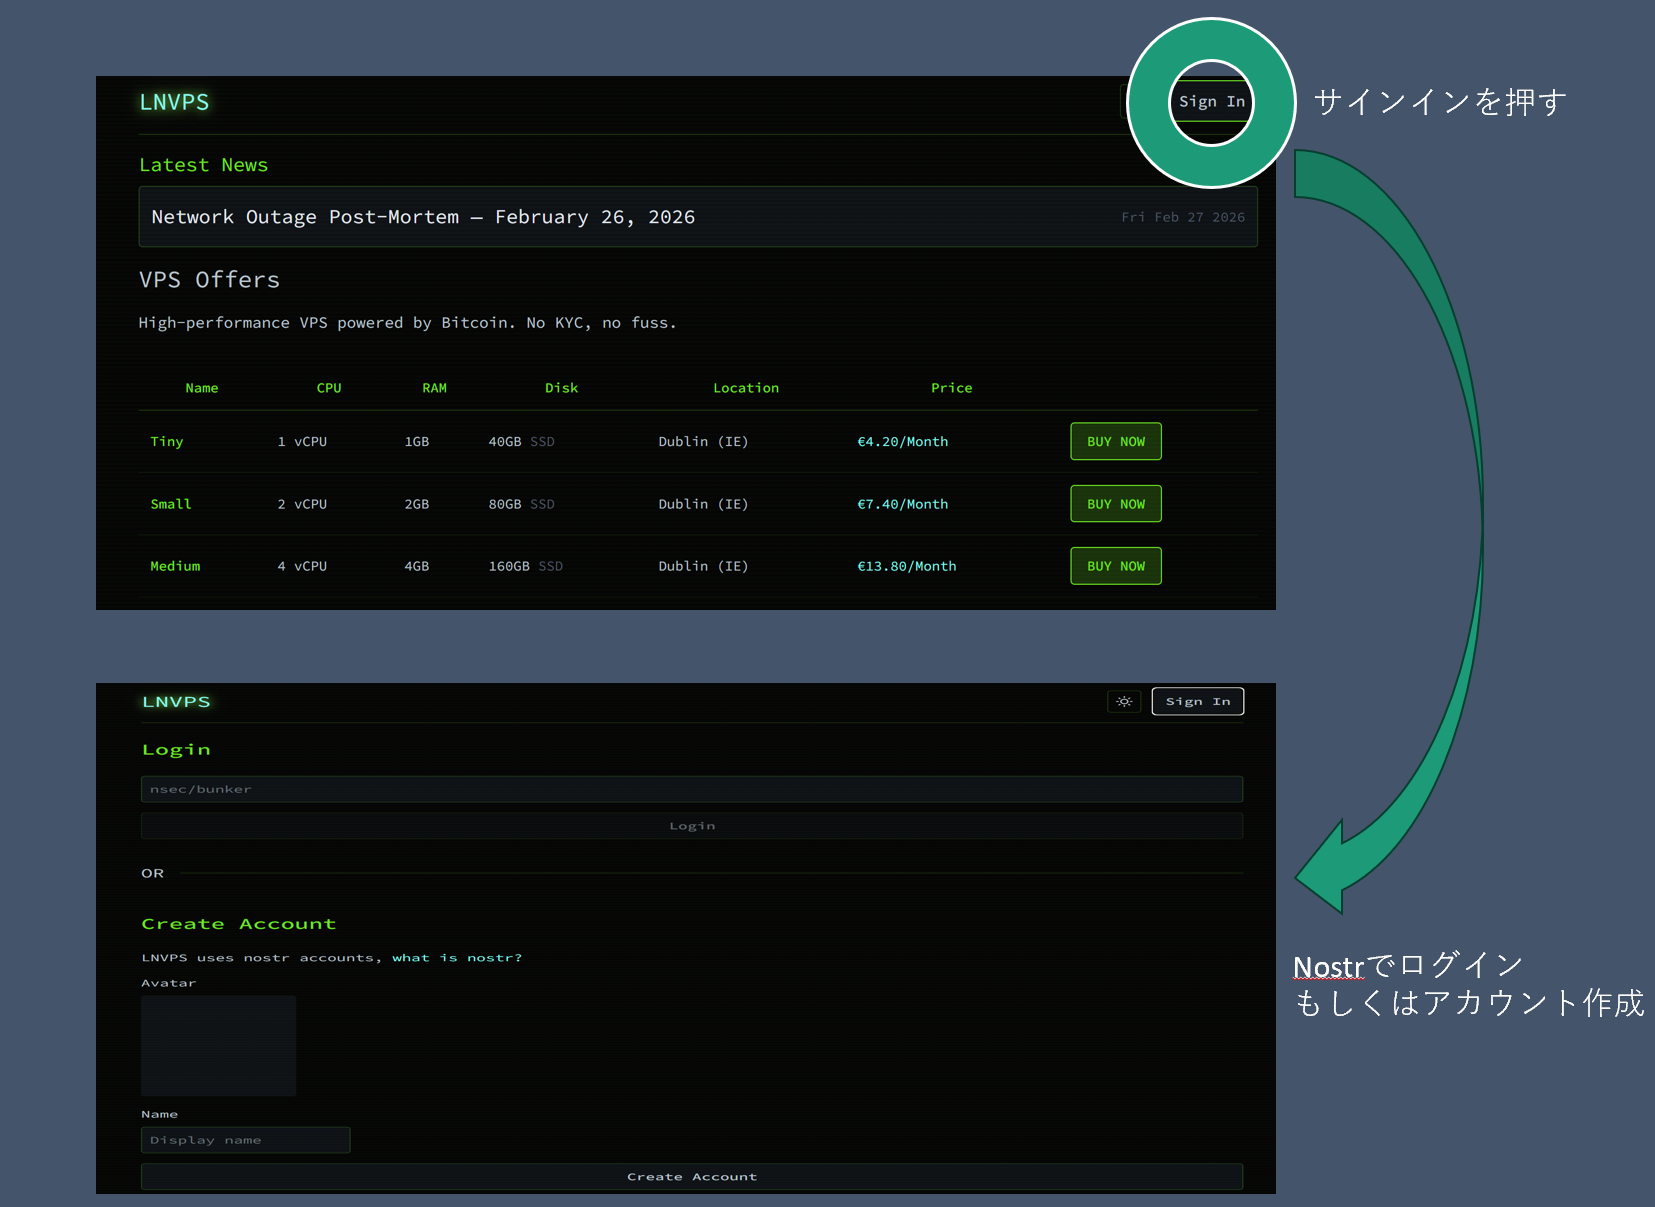The height and width of the screenshot is (1207, 1655).
Task: Click the Avatar upload placeholder box
Action: pos(218,1046)
